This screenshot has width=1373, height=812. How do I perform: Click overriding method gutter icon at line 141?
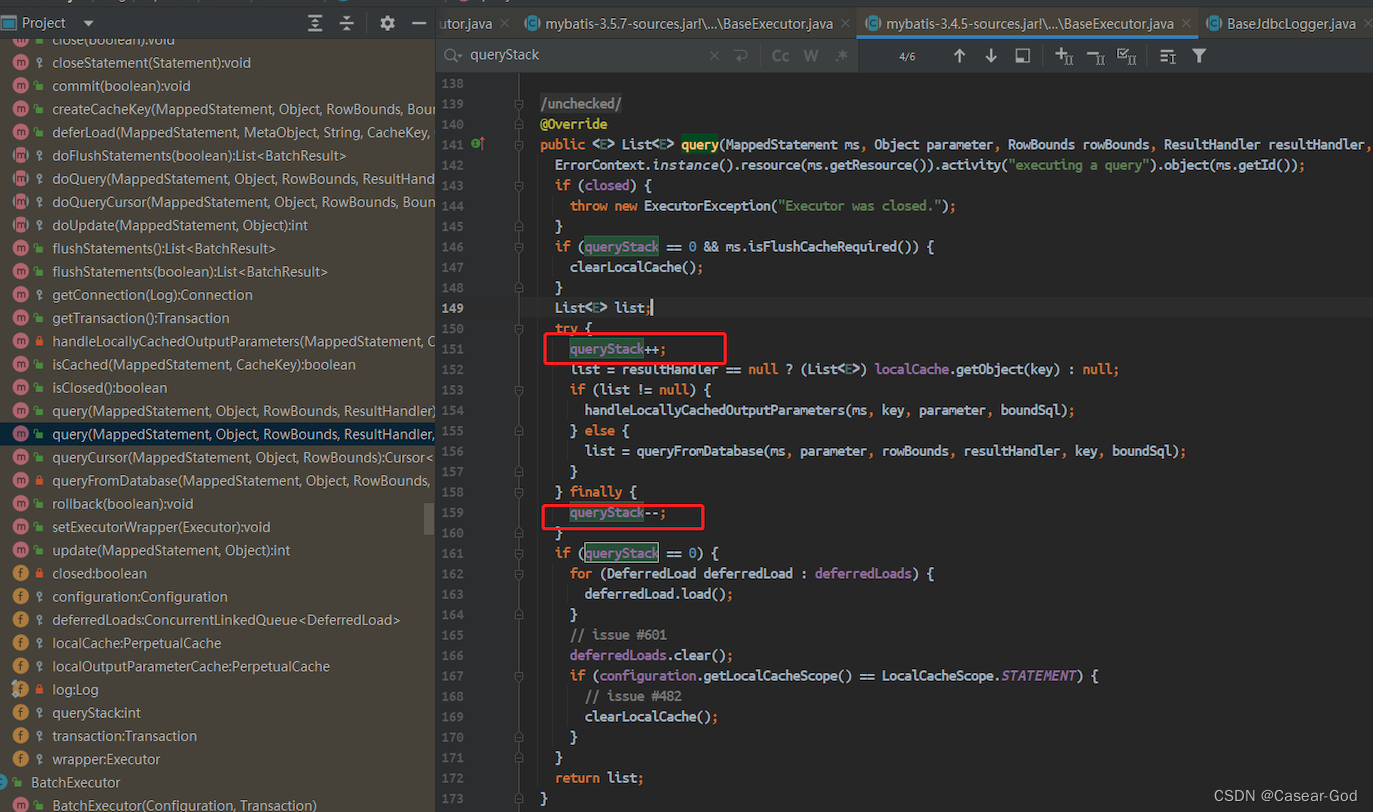(x=476, y=145)
